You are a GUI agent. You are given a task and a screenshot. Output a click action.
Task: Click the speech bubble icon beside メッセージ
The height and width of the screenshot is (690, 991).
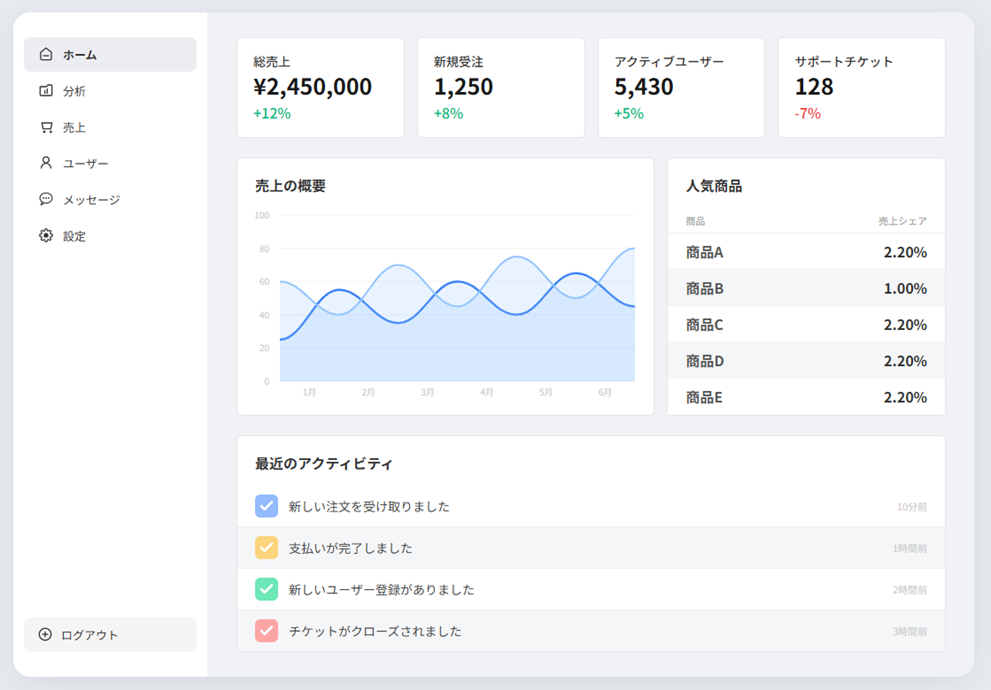pos(46,200)
